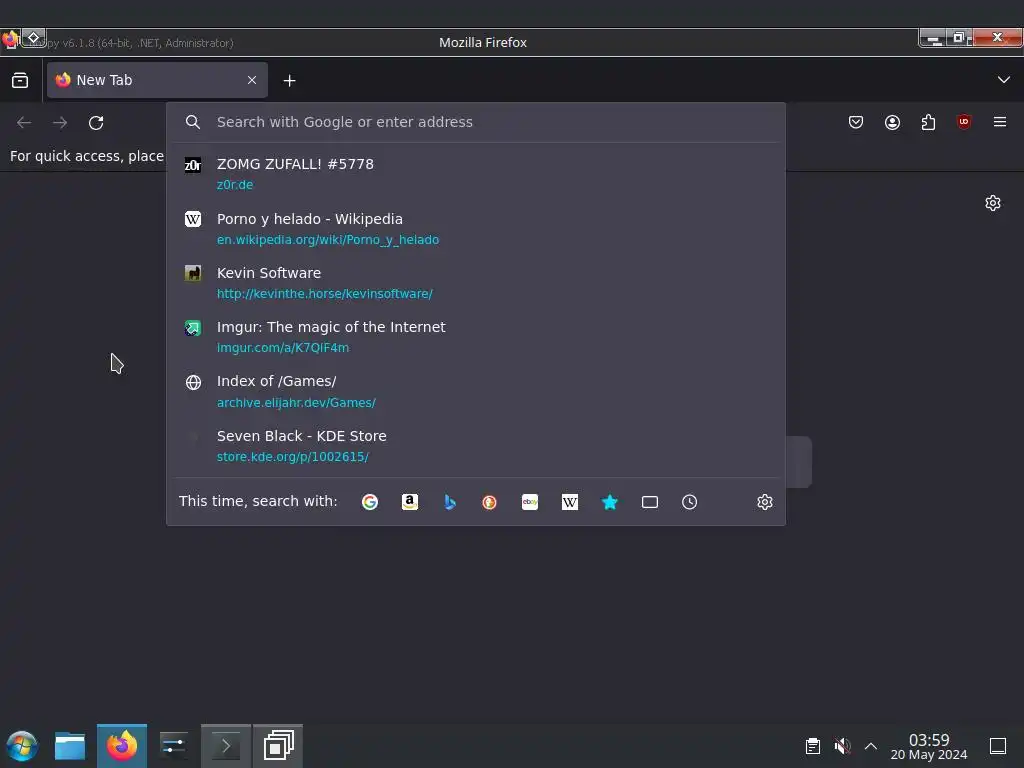Open the Extensions puzzle icon
Viewport: 1024px width, 768px height.
pyautogui.click(x=928, y=122)
